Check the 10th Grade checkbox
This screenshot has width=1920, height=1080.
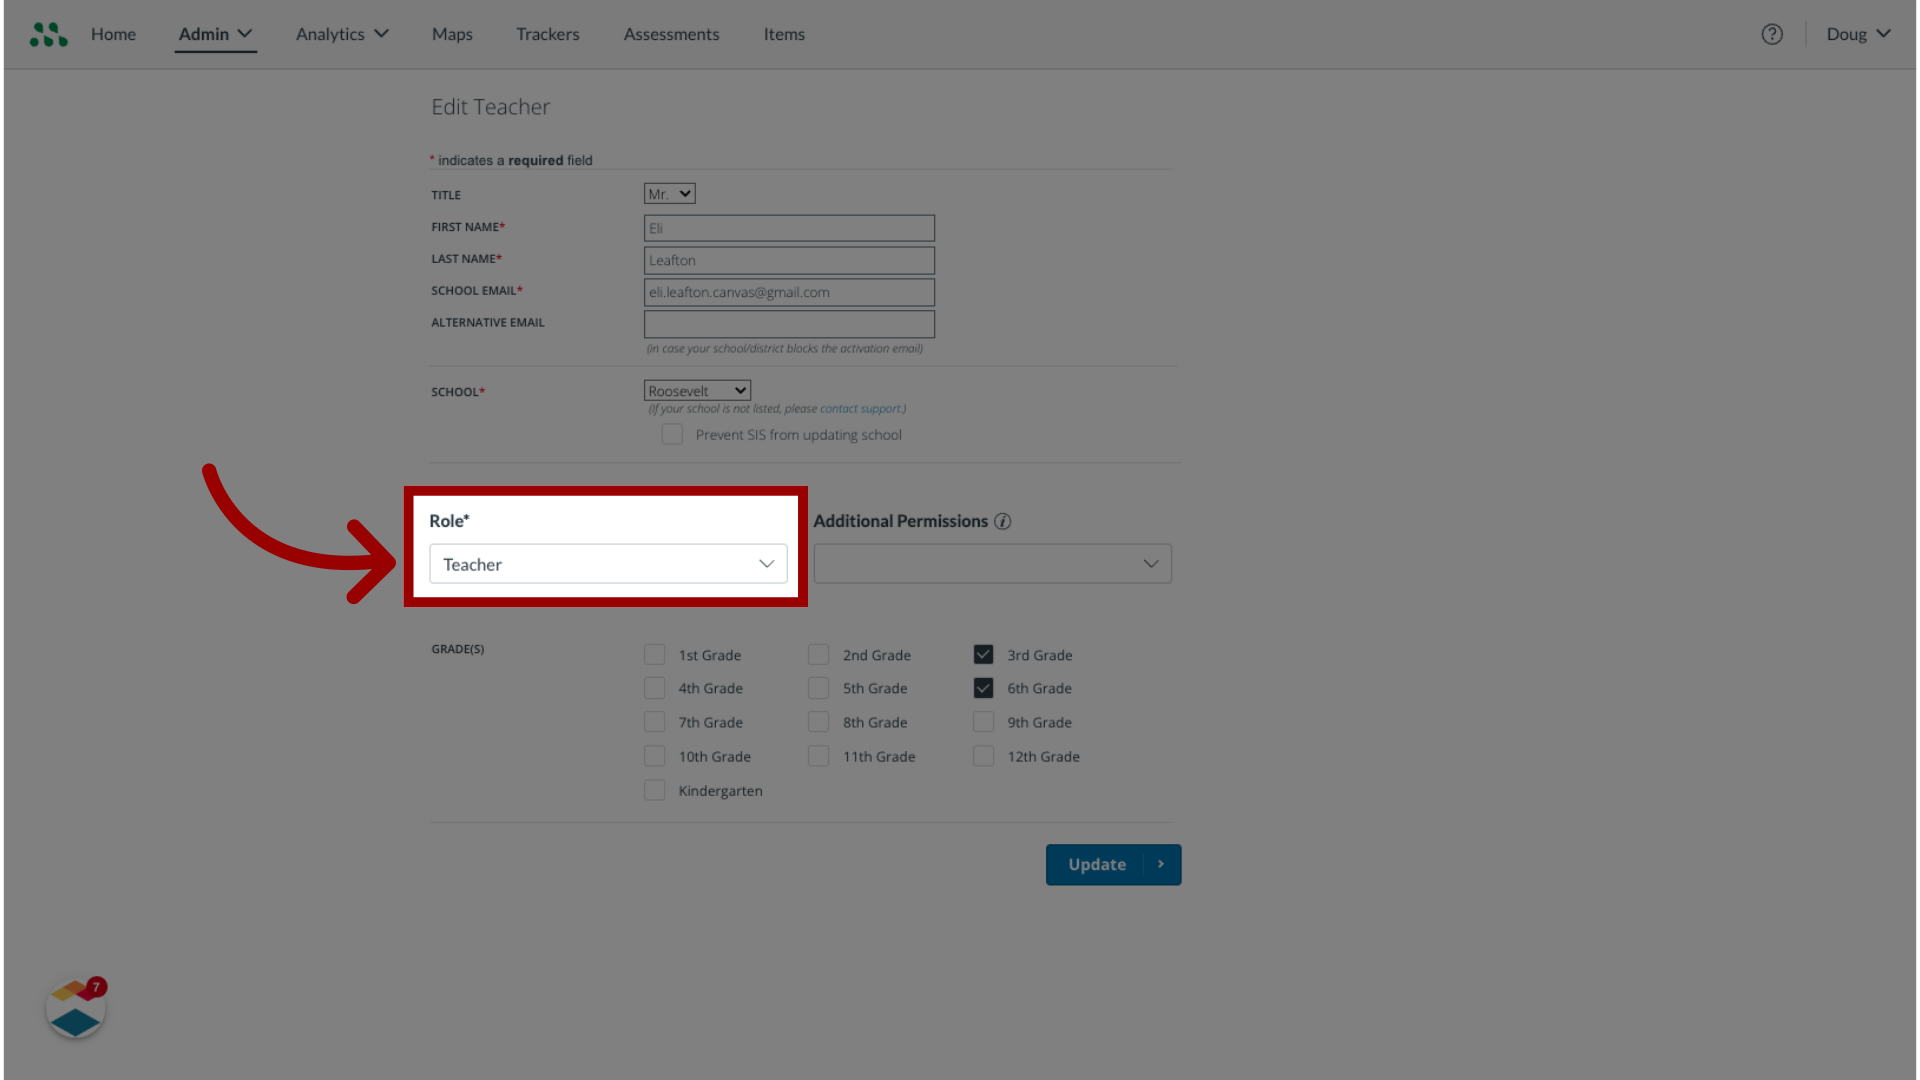click(654, 756)
